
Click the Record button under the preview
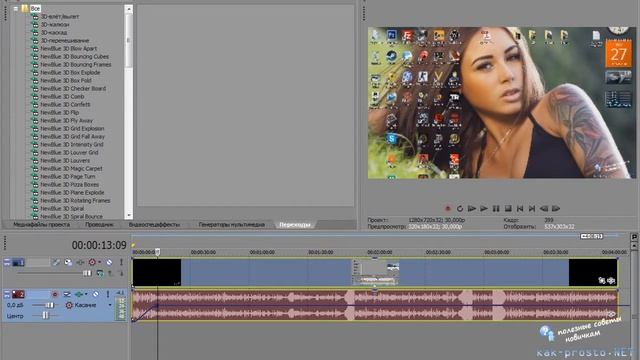point(447,209)
